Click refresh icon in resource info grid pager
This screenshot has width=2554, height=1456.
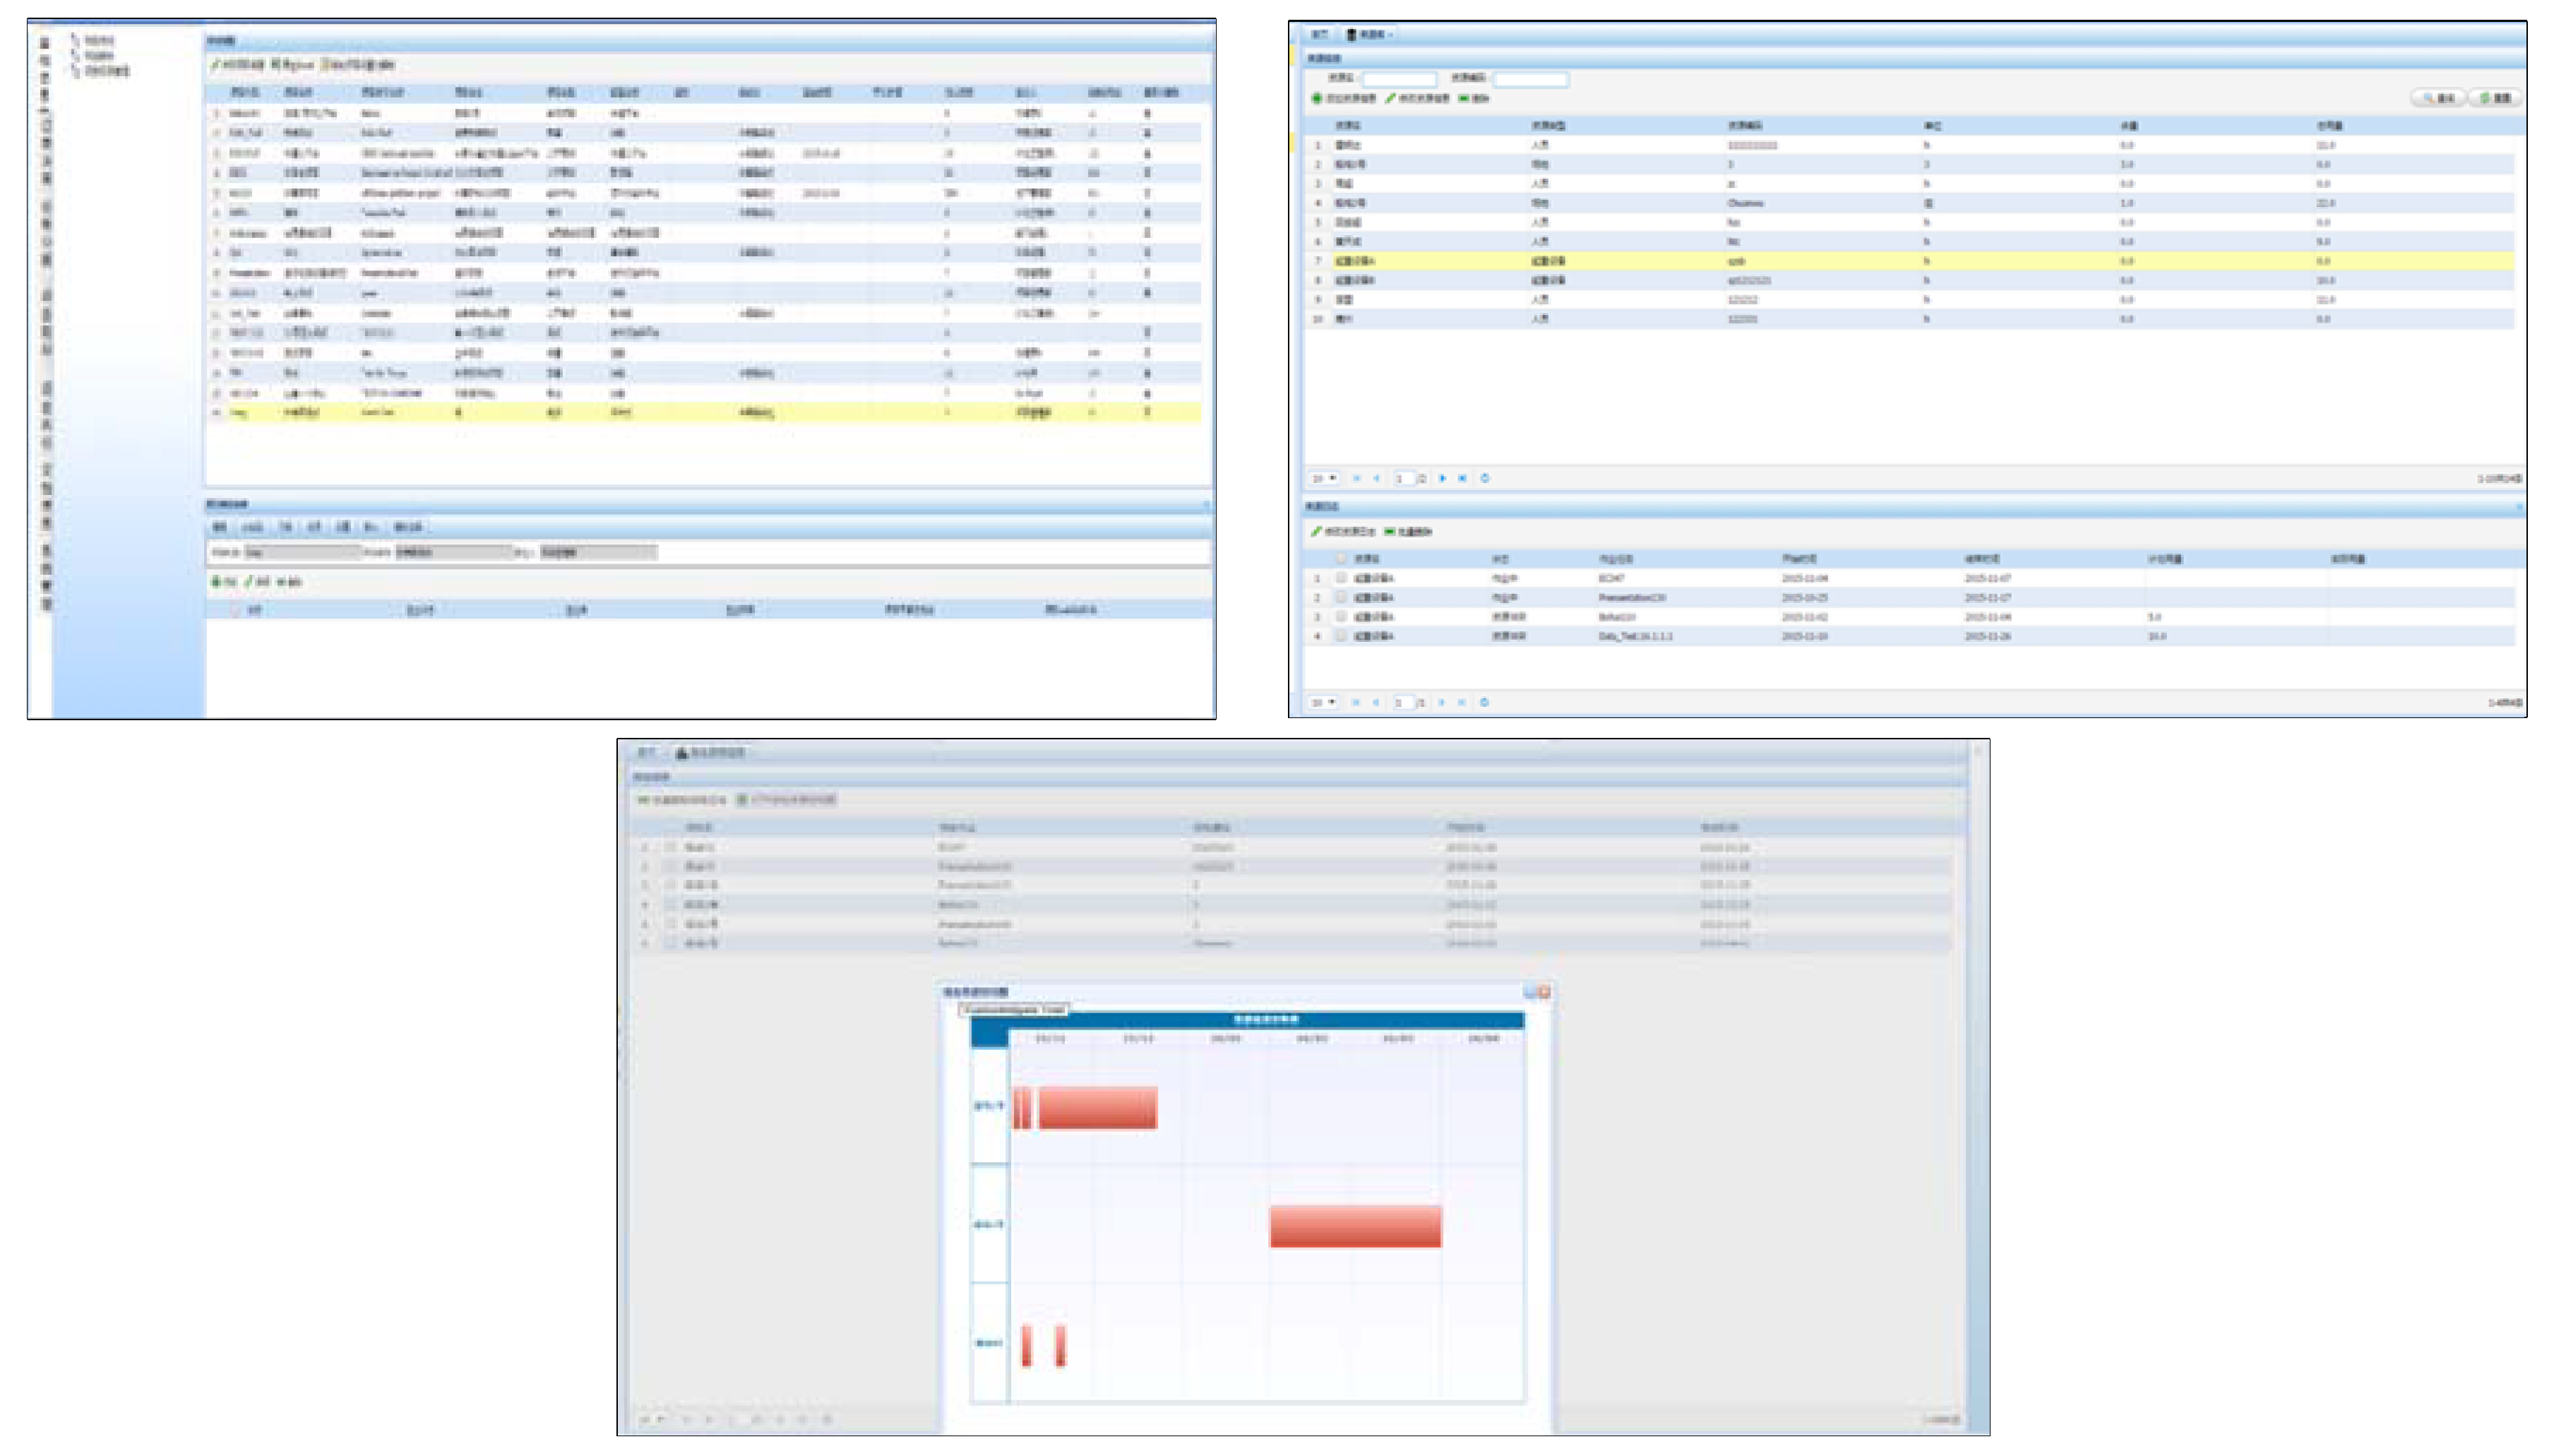click(1485, 478)
